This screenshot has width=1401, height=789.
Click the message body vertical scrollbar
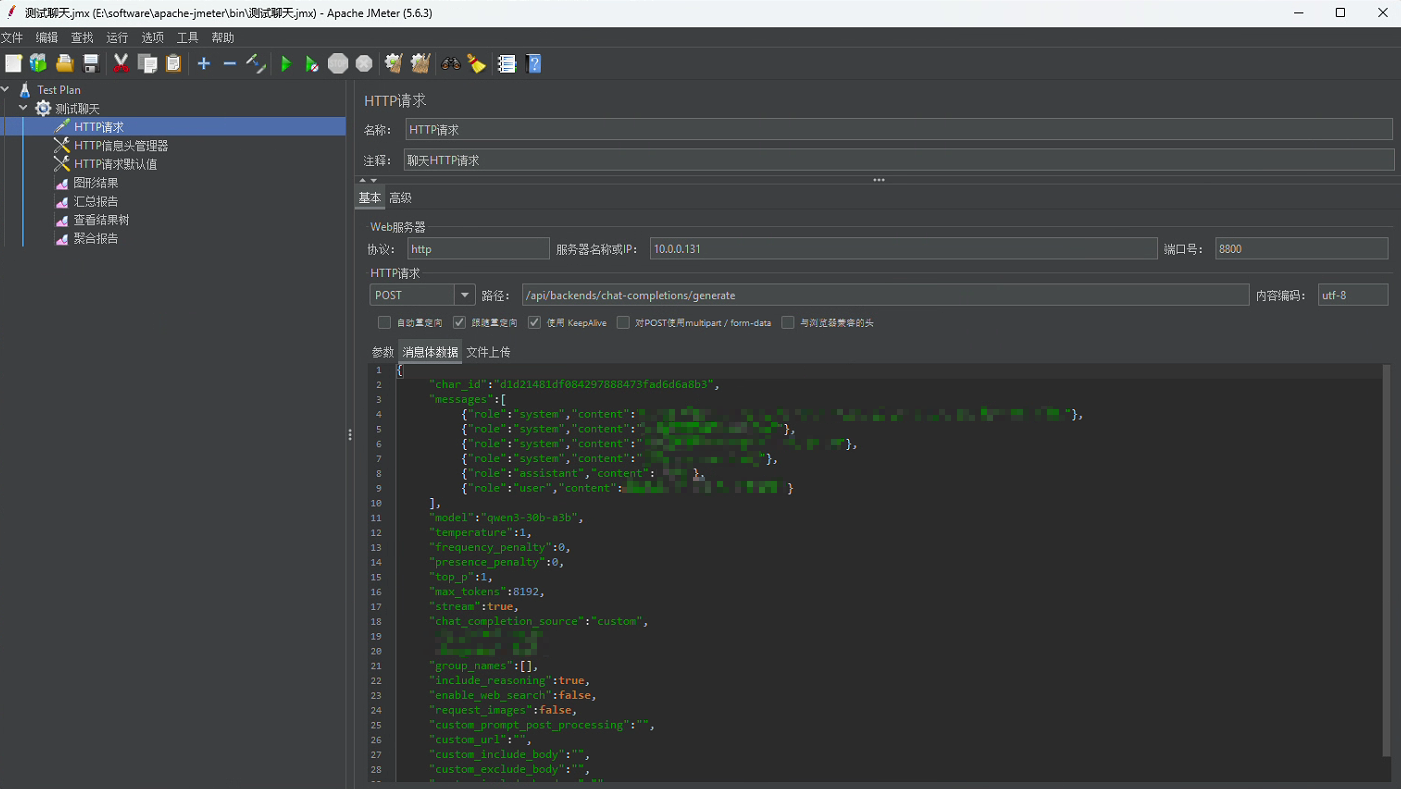click(1385, 560)
